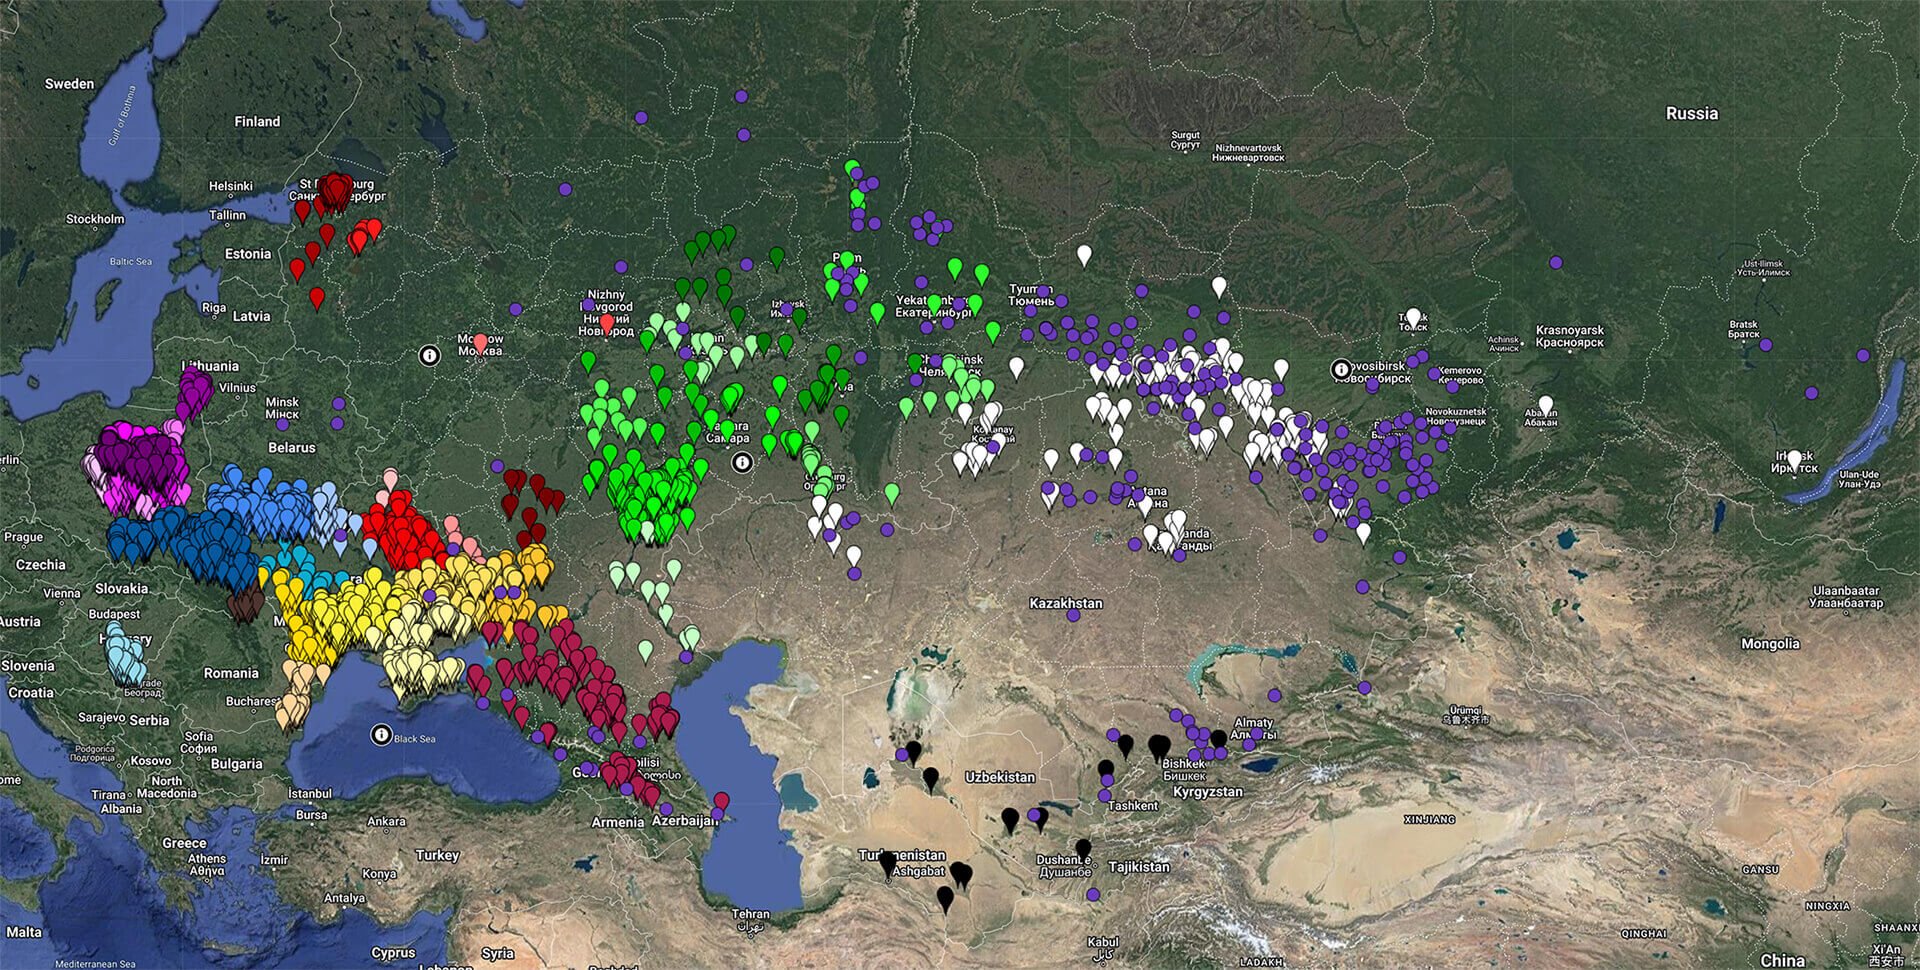Screen dimensions: 1920x970
Task: Click the Finland country label
Action: 257,121
